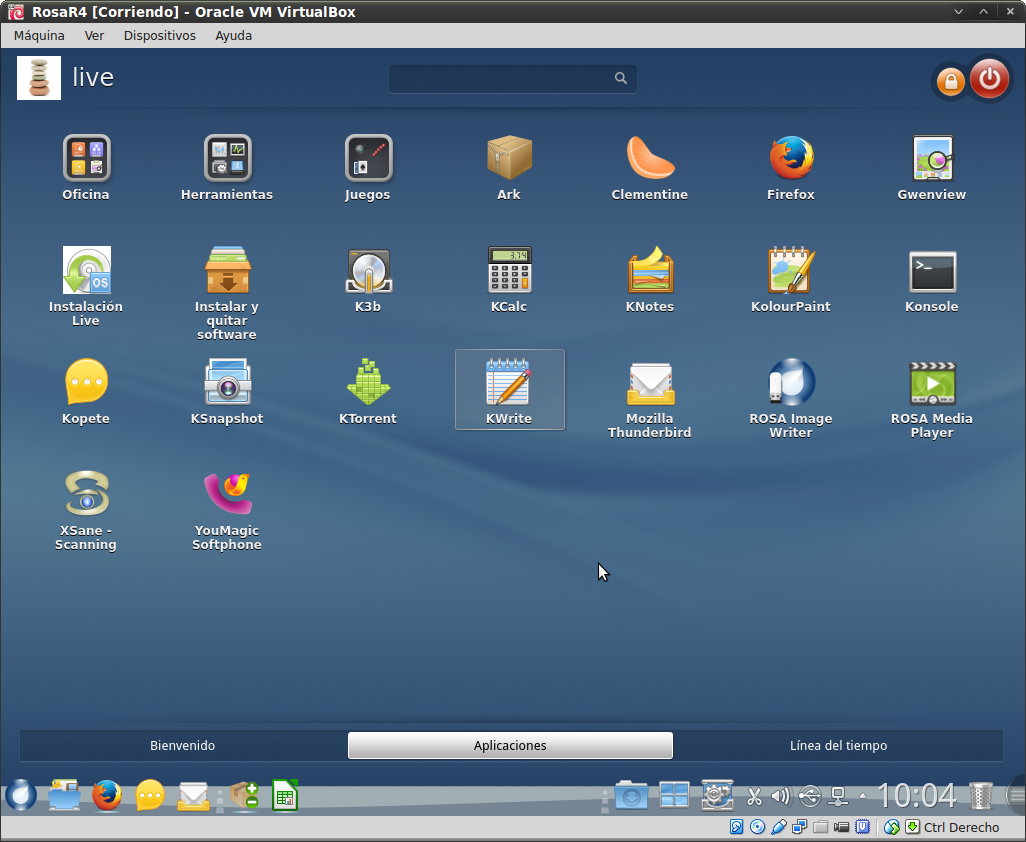Screen dimensions: 1026x842
Task: Expand the Juegos application group
Action: [368, 159]
